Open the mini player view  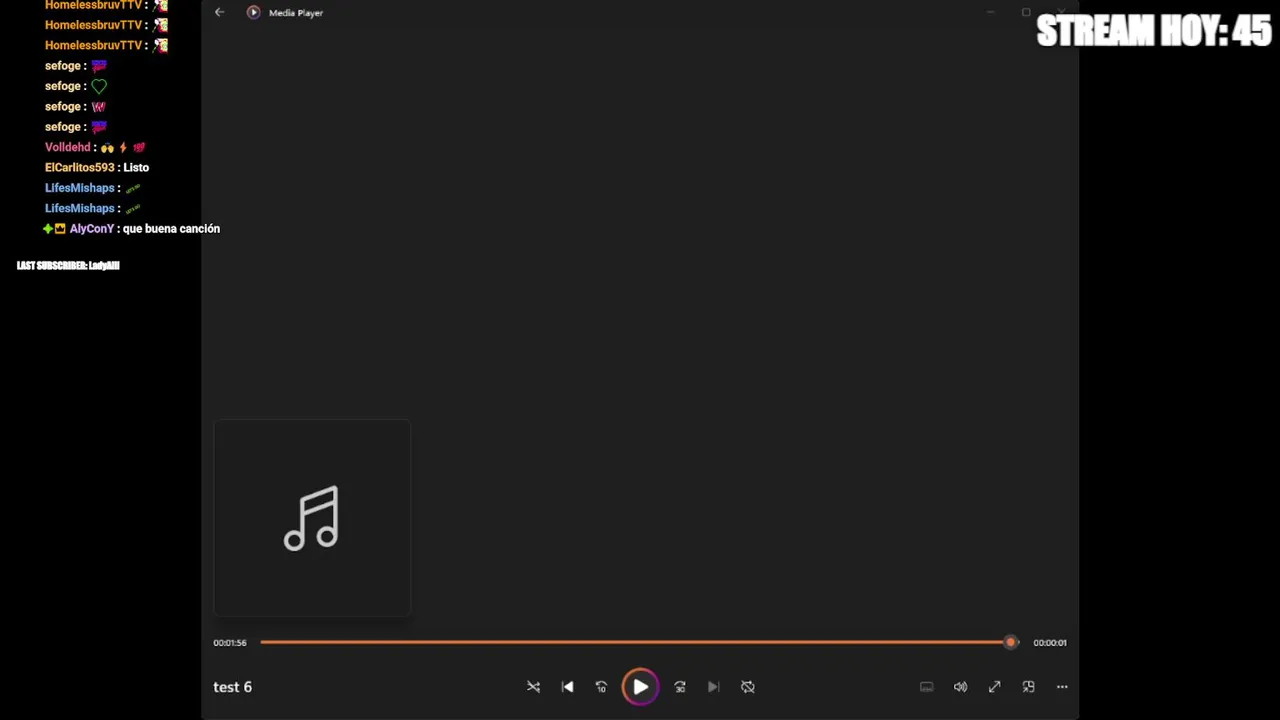(x=1028, y=687)
